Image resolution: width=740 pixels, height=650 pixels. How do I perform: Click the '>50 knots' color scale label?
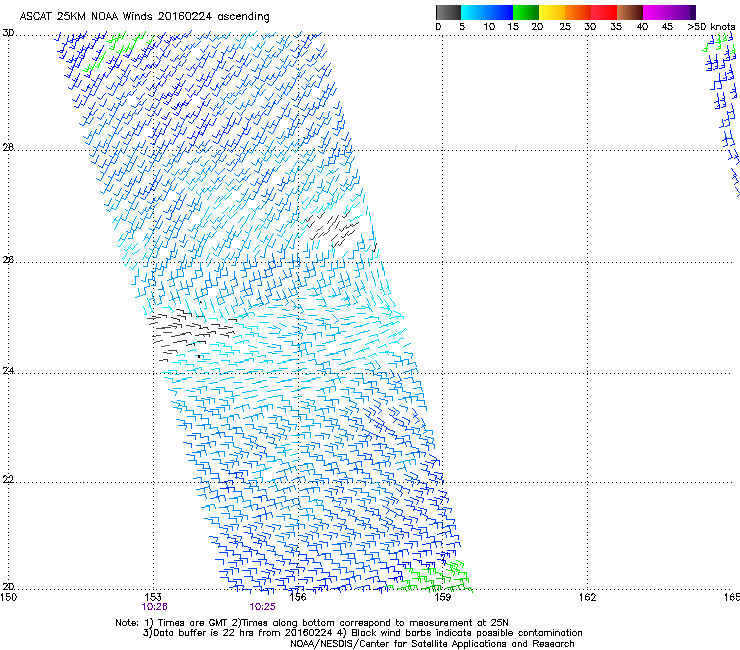pos(711,27)
